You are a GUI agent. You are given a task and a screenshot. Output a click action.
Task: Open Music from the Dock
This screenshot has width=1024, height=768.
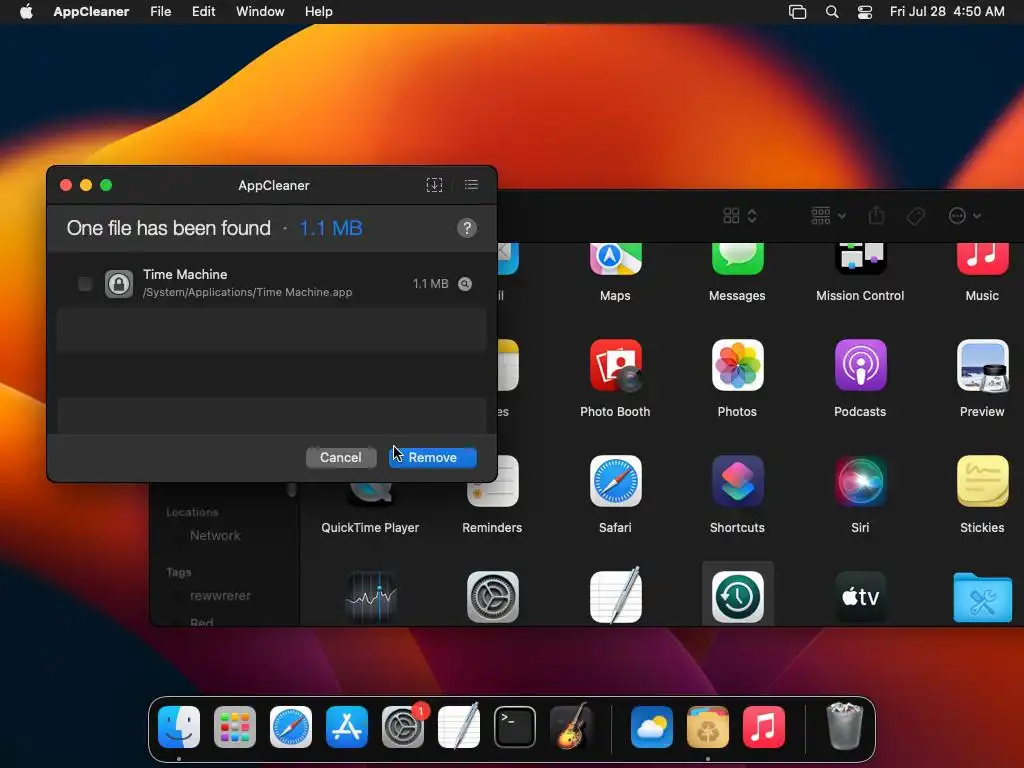pyautogui.click(x=763, y=726)
